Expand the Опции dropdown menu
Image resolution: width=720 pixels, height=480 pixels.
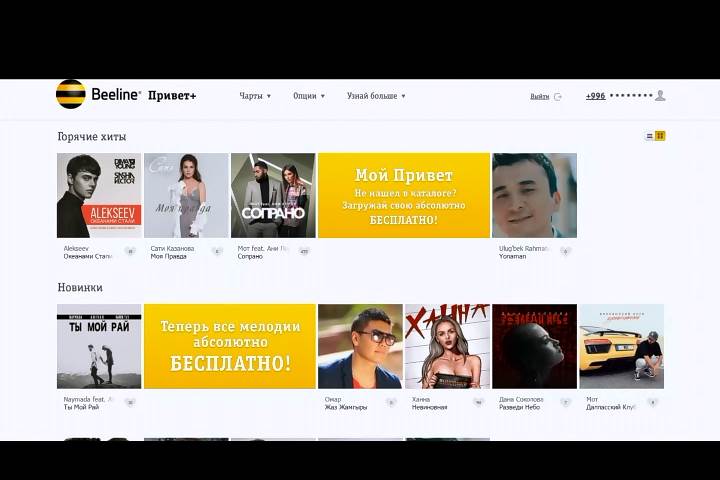tap(309, 96)
